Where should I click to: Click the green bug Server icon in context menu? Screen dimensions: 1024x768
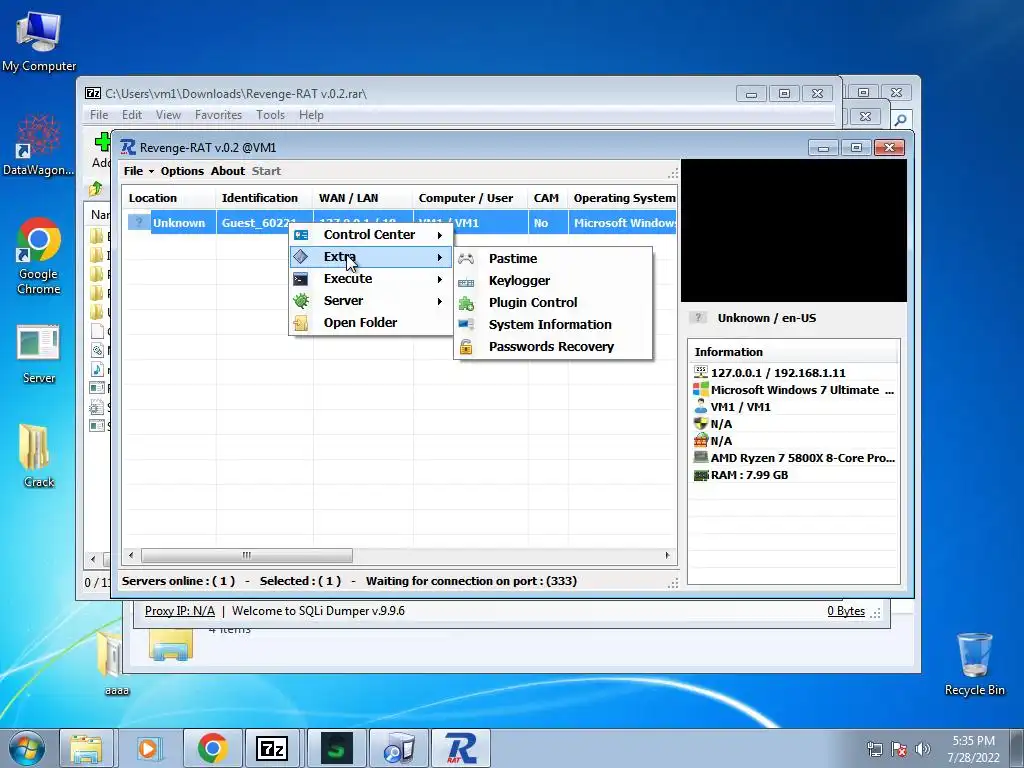pyautogui.click(x=300, y=300)
